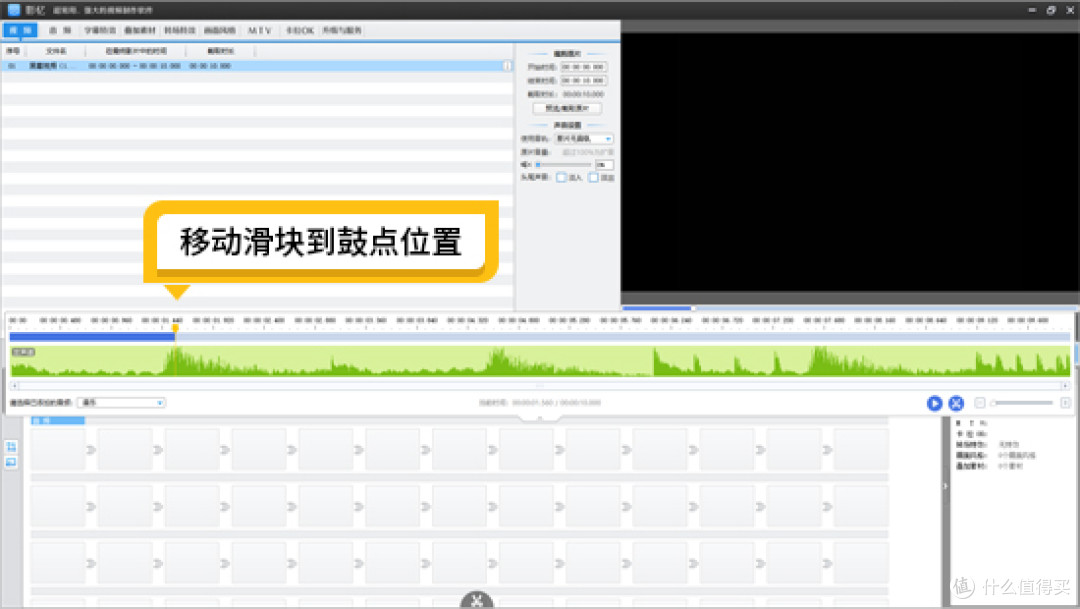Image resolution: width=1080 pixels, height=609 pixels.
Task: Open the 转场特效 tab
Action: point(180,30)
